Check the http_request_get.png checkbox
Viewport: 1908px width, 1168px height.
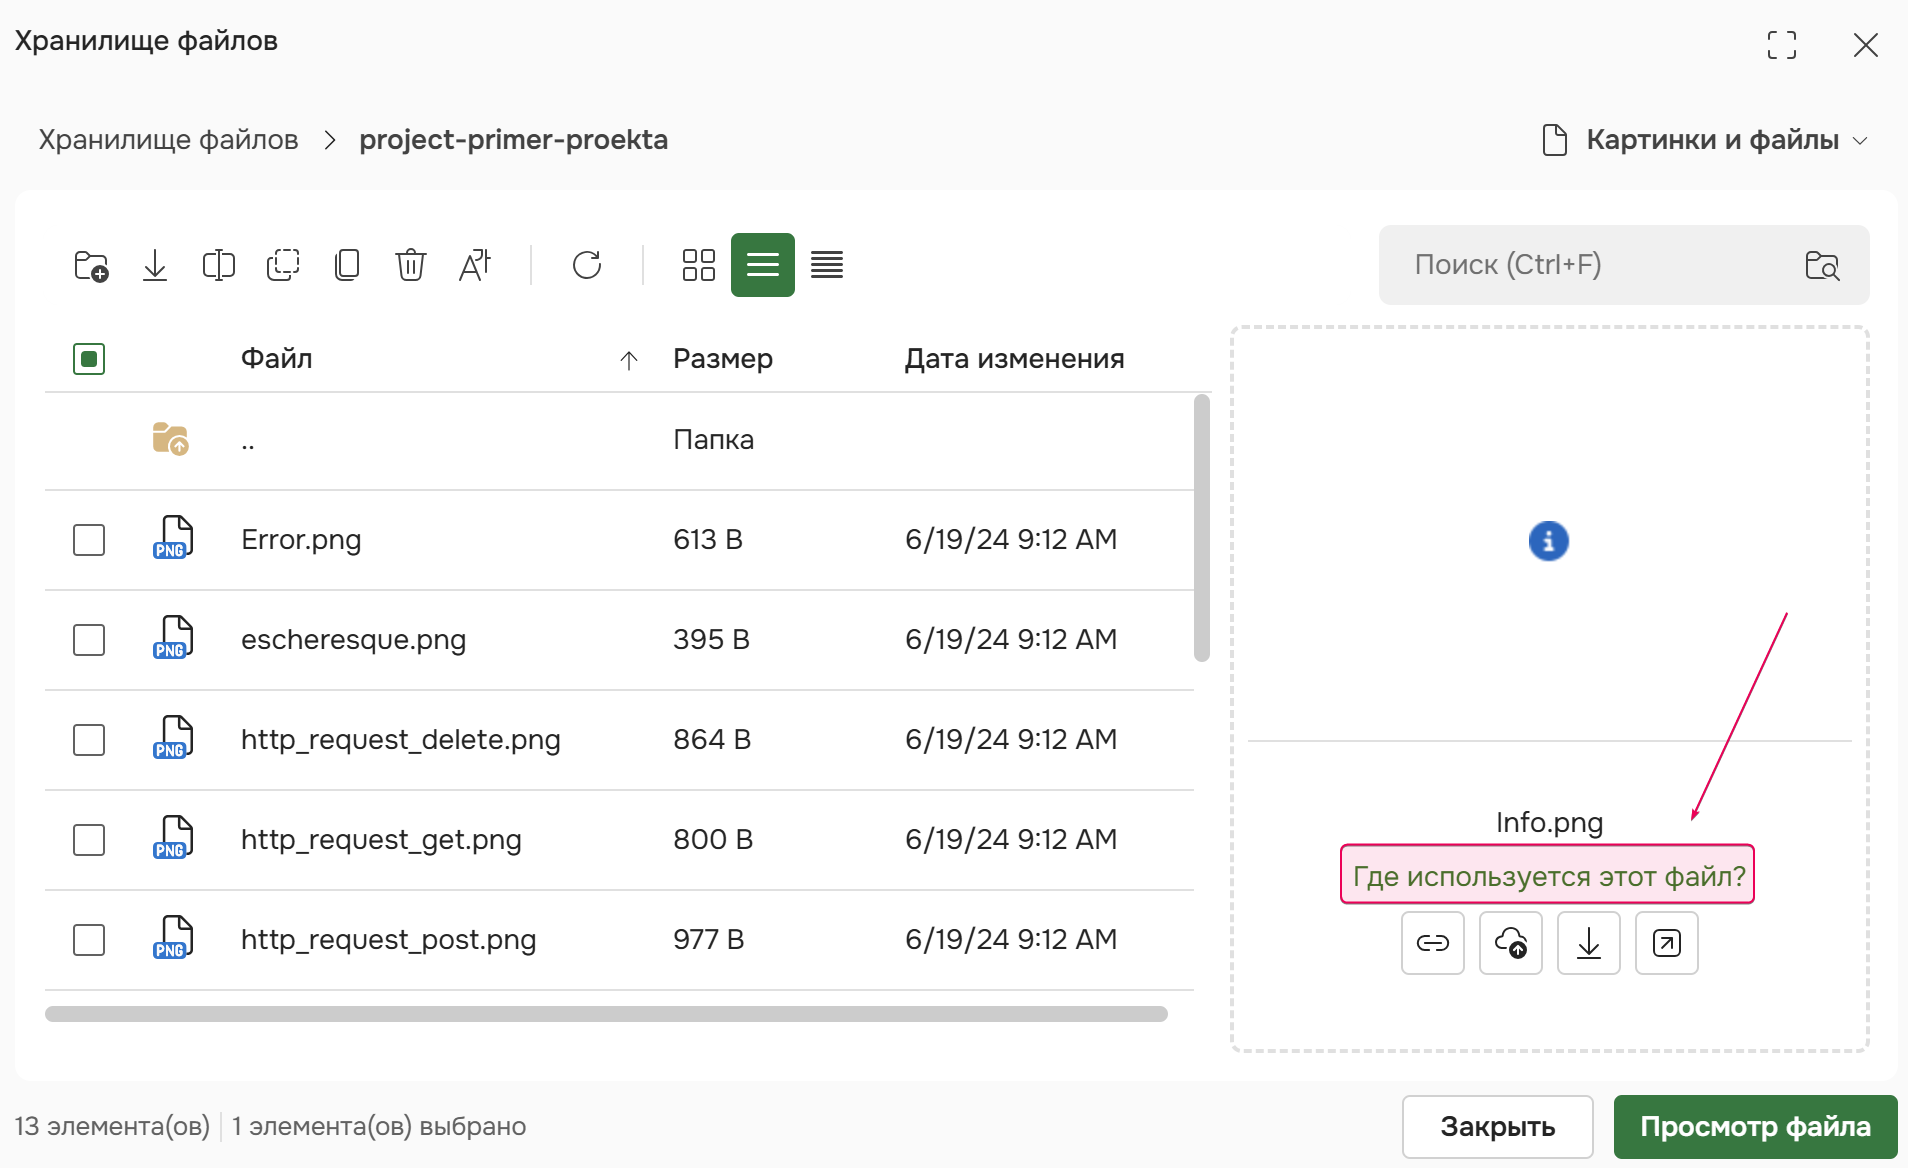(x=89, y=840)
